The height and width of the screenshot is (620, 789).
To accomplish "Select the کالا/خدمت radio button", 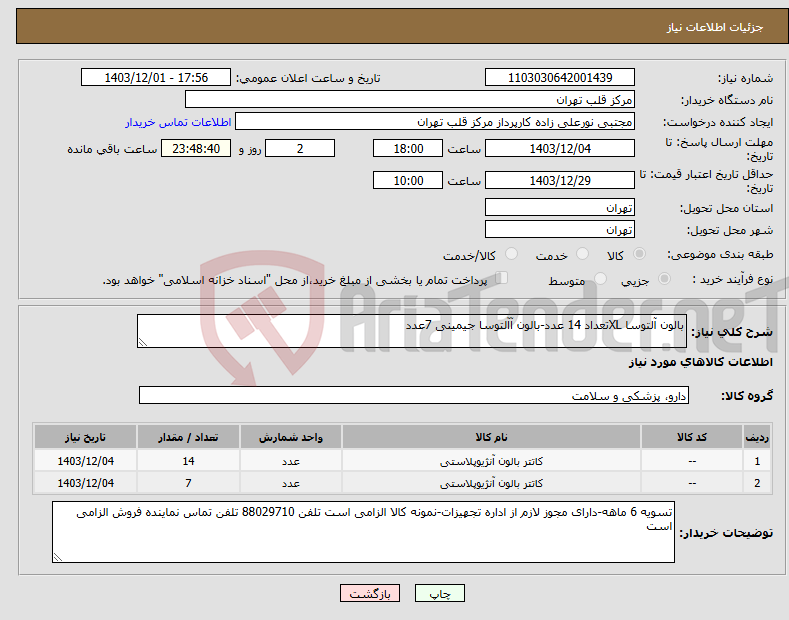I will pos(511,254).
